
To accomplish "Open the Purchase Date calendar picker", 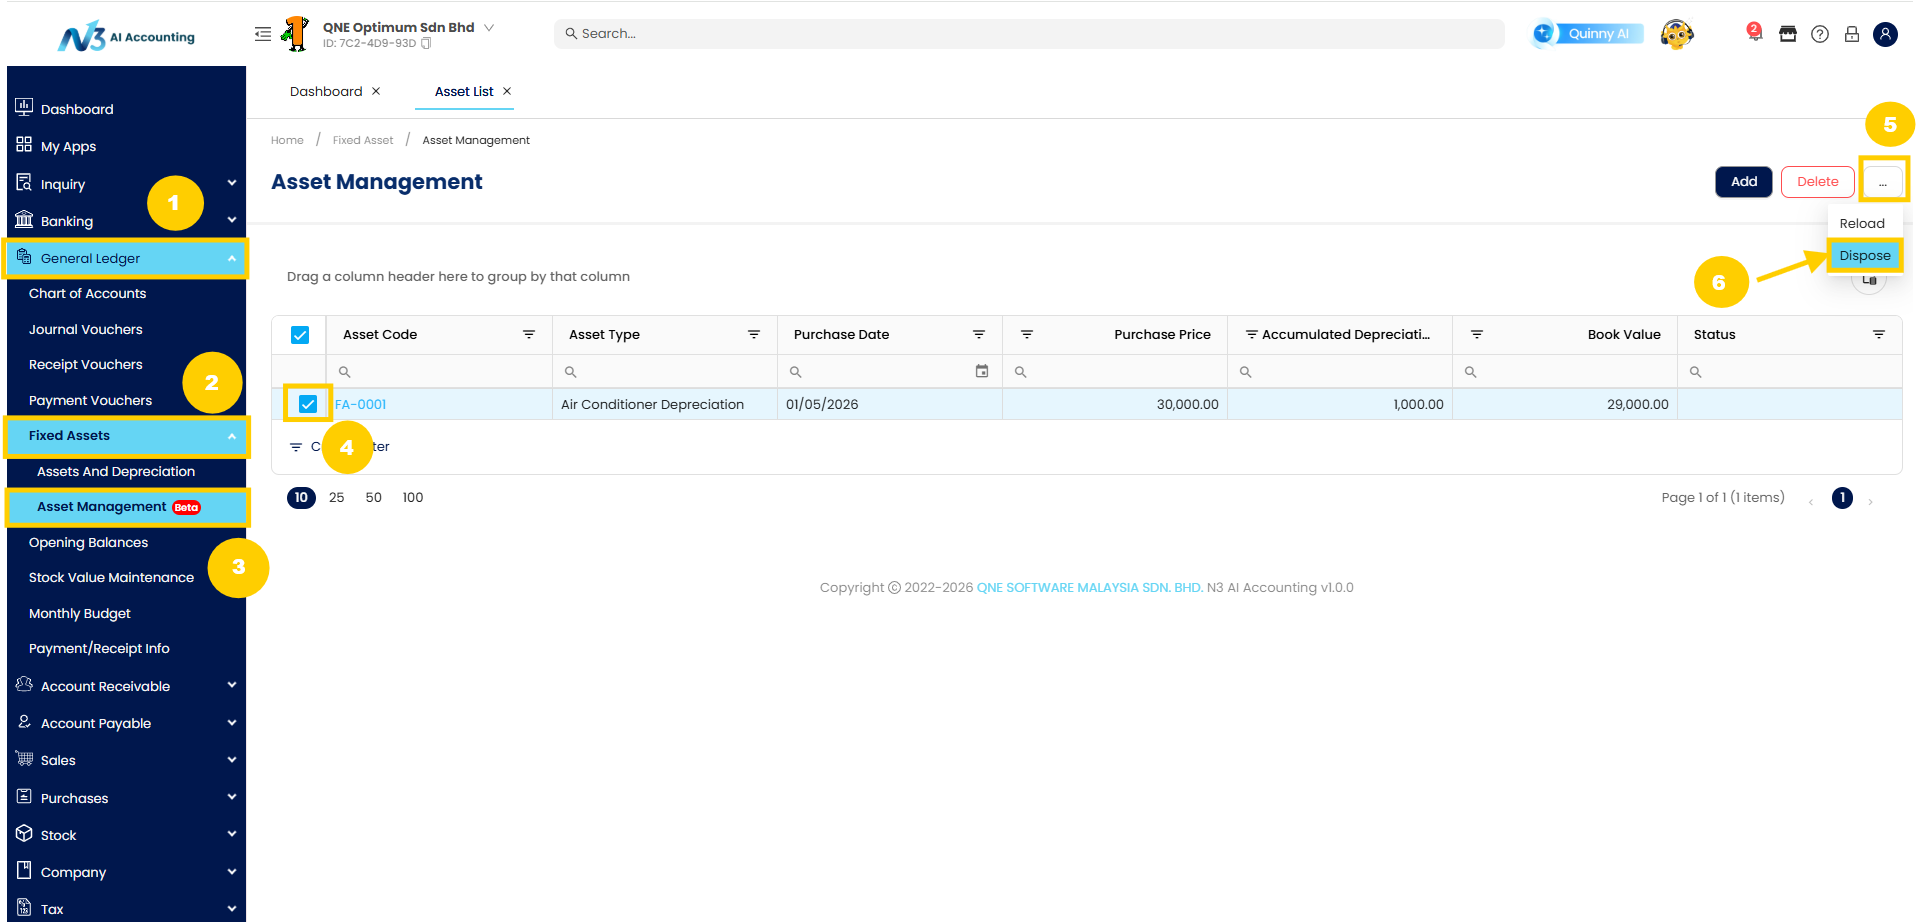I will pyautogui.click(x=982, y=371).
